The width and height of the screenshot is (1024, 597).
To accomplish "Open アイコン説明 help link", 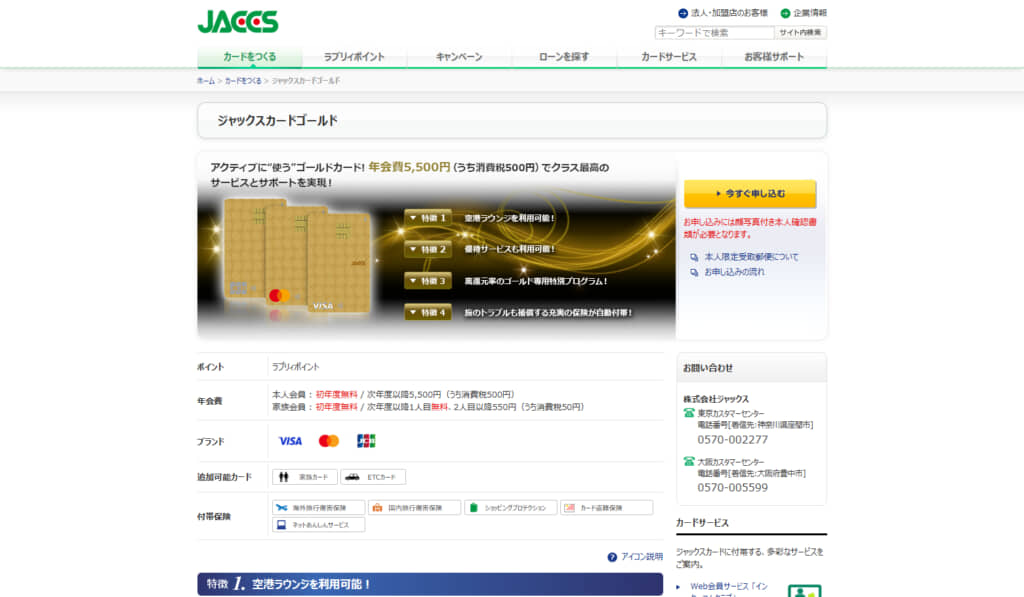I will tap(641, 557).
